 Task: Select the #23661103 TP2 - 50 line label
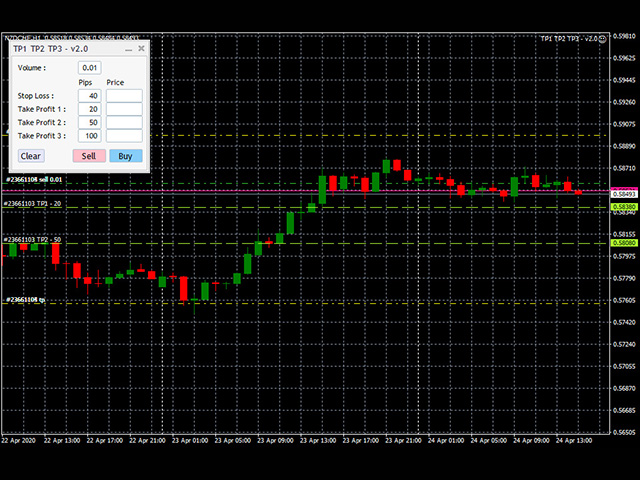[32, 240]
